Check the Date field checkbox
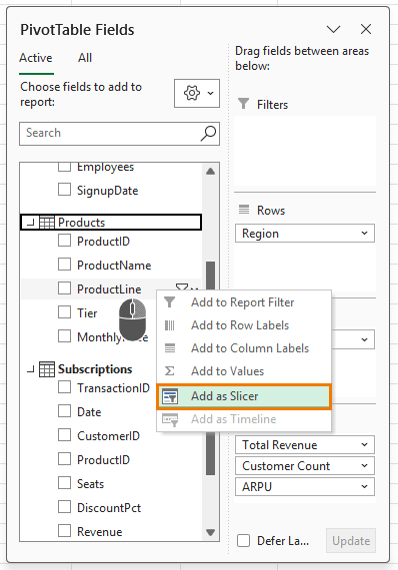The image size is (398, 570). pos(64,411)
